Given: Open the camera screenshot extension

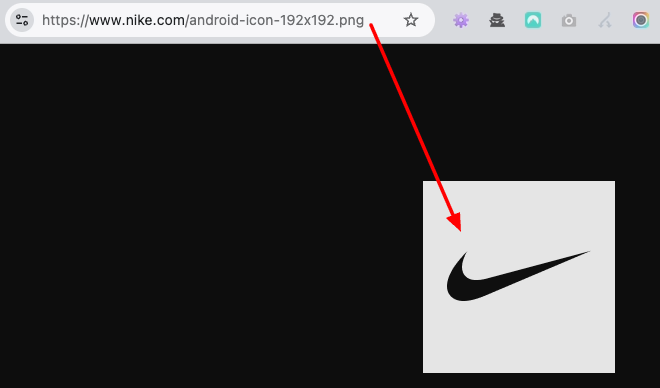Looking at the screenshot, I should pos(569,20).
